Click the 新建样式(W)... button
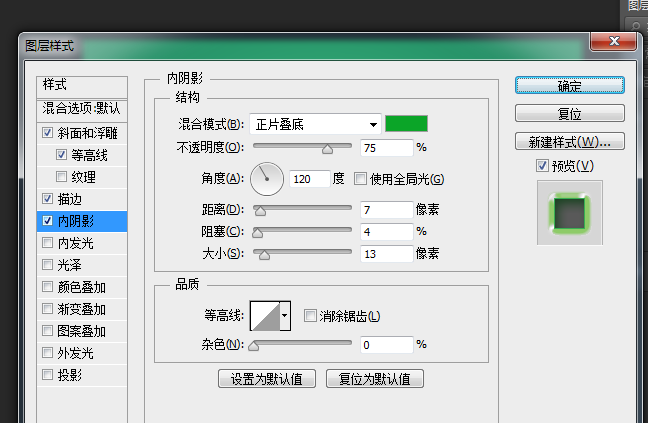The width and height of the screenshot is (648, 423). [569, 141]
